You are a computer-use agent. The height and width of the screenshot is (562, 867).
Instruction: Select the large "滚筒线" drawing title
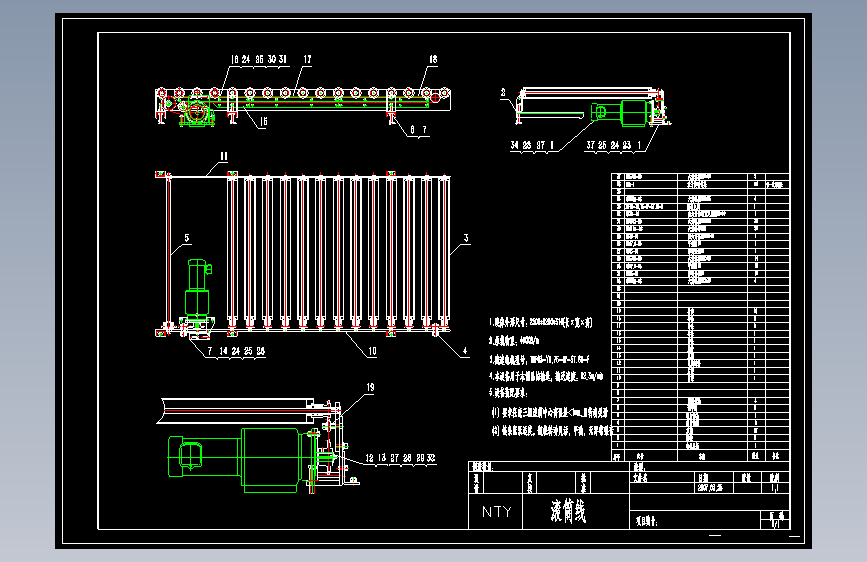point(568,511)
